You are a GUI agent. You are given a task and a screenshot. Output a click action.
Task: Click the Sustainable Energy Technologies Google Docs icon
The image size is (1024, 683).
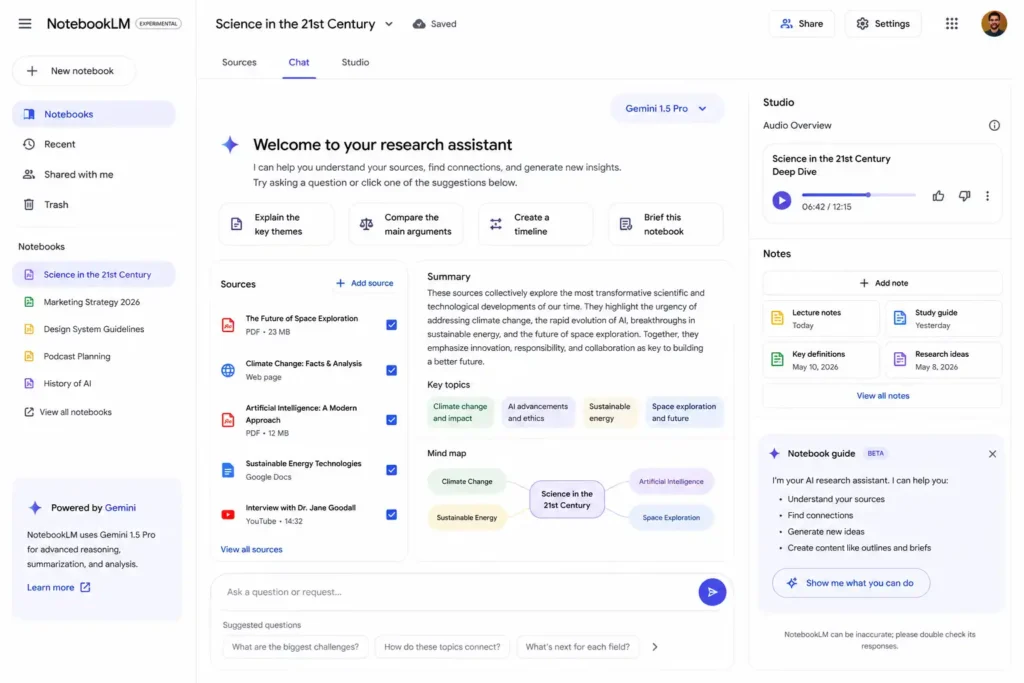pyautogui.click(x=228, y=470)
